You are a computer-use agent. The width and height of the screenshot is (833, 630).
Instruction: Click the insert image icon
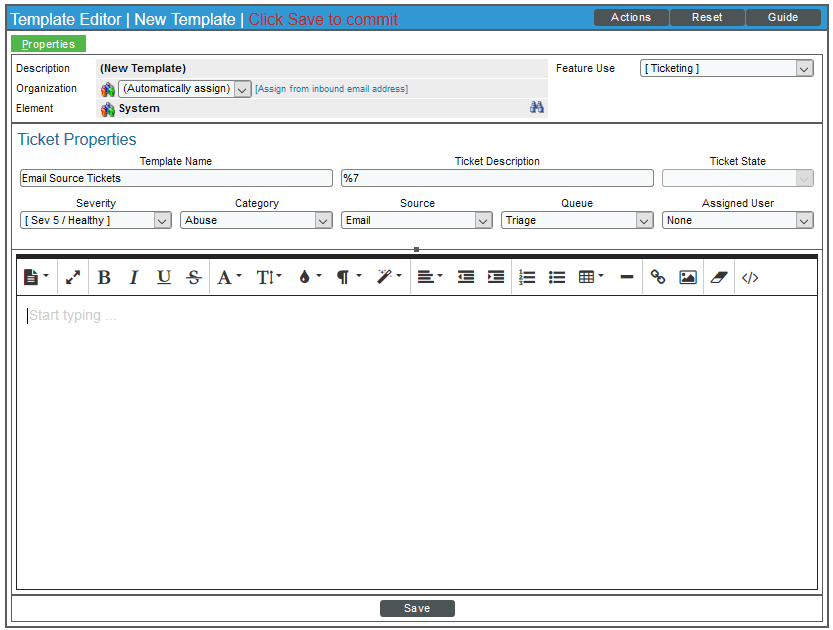click(x=688, y=278)
